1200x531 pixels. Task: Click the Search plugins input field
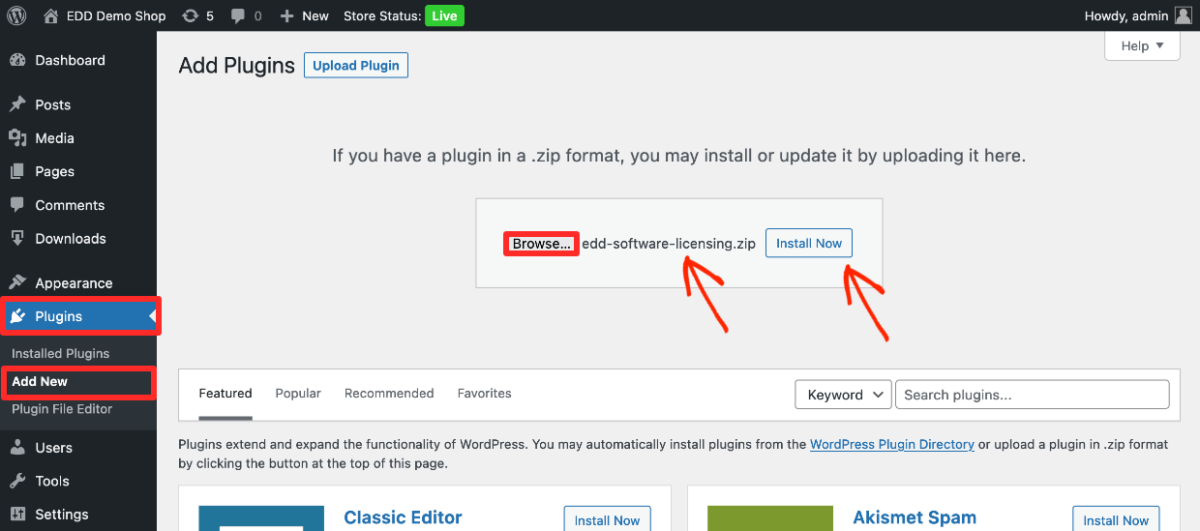(x=1031, y=395)
